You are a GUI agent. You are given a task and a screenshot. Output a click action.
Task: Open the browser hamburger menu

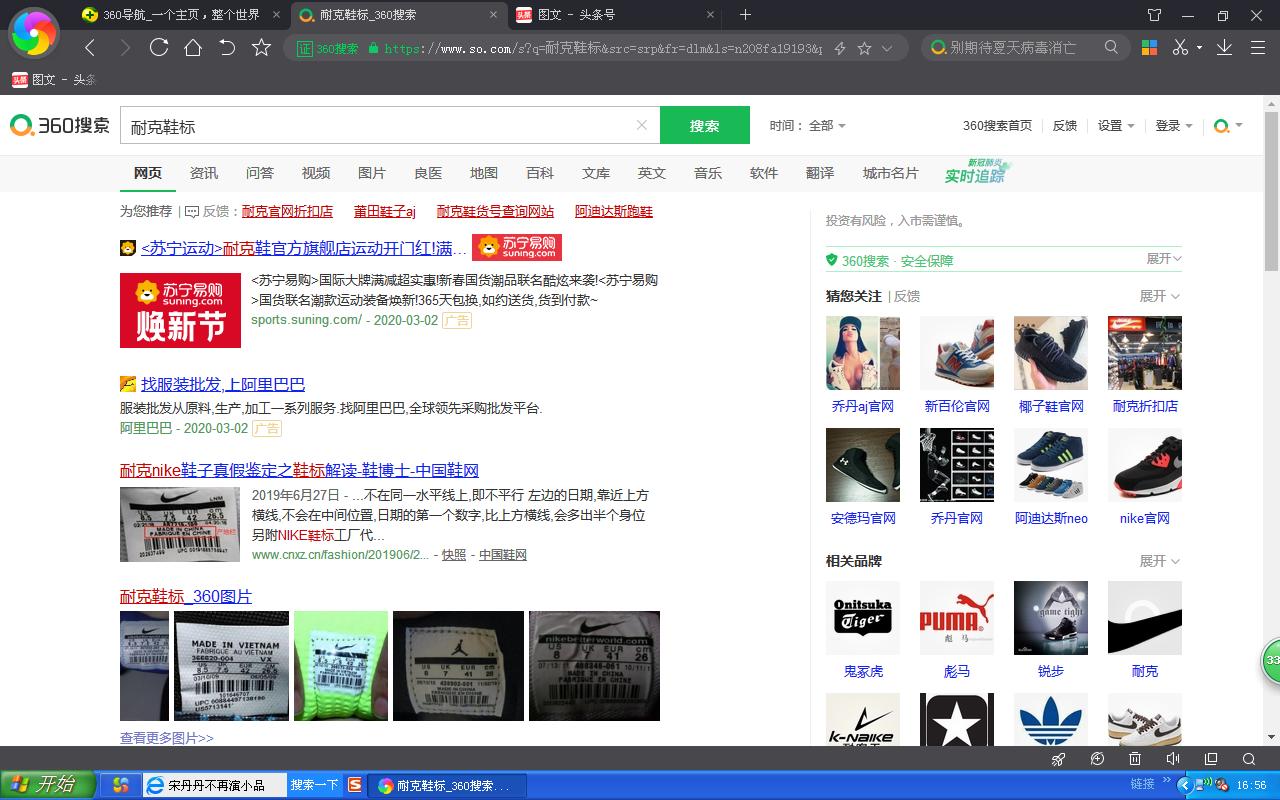pos(1258,46)
